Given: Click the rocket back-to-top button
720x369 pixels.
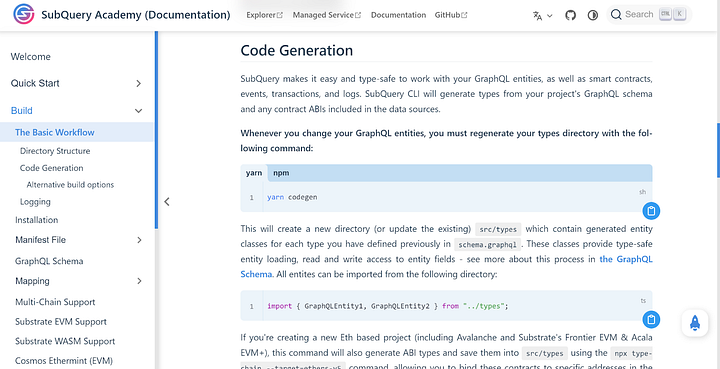Looking at the screenshot, I should [x=695, y=323].
